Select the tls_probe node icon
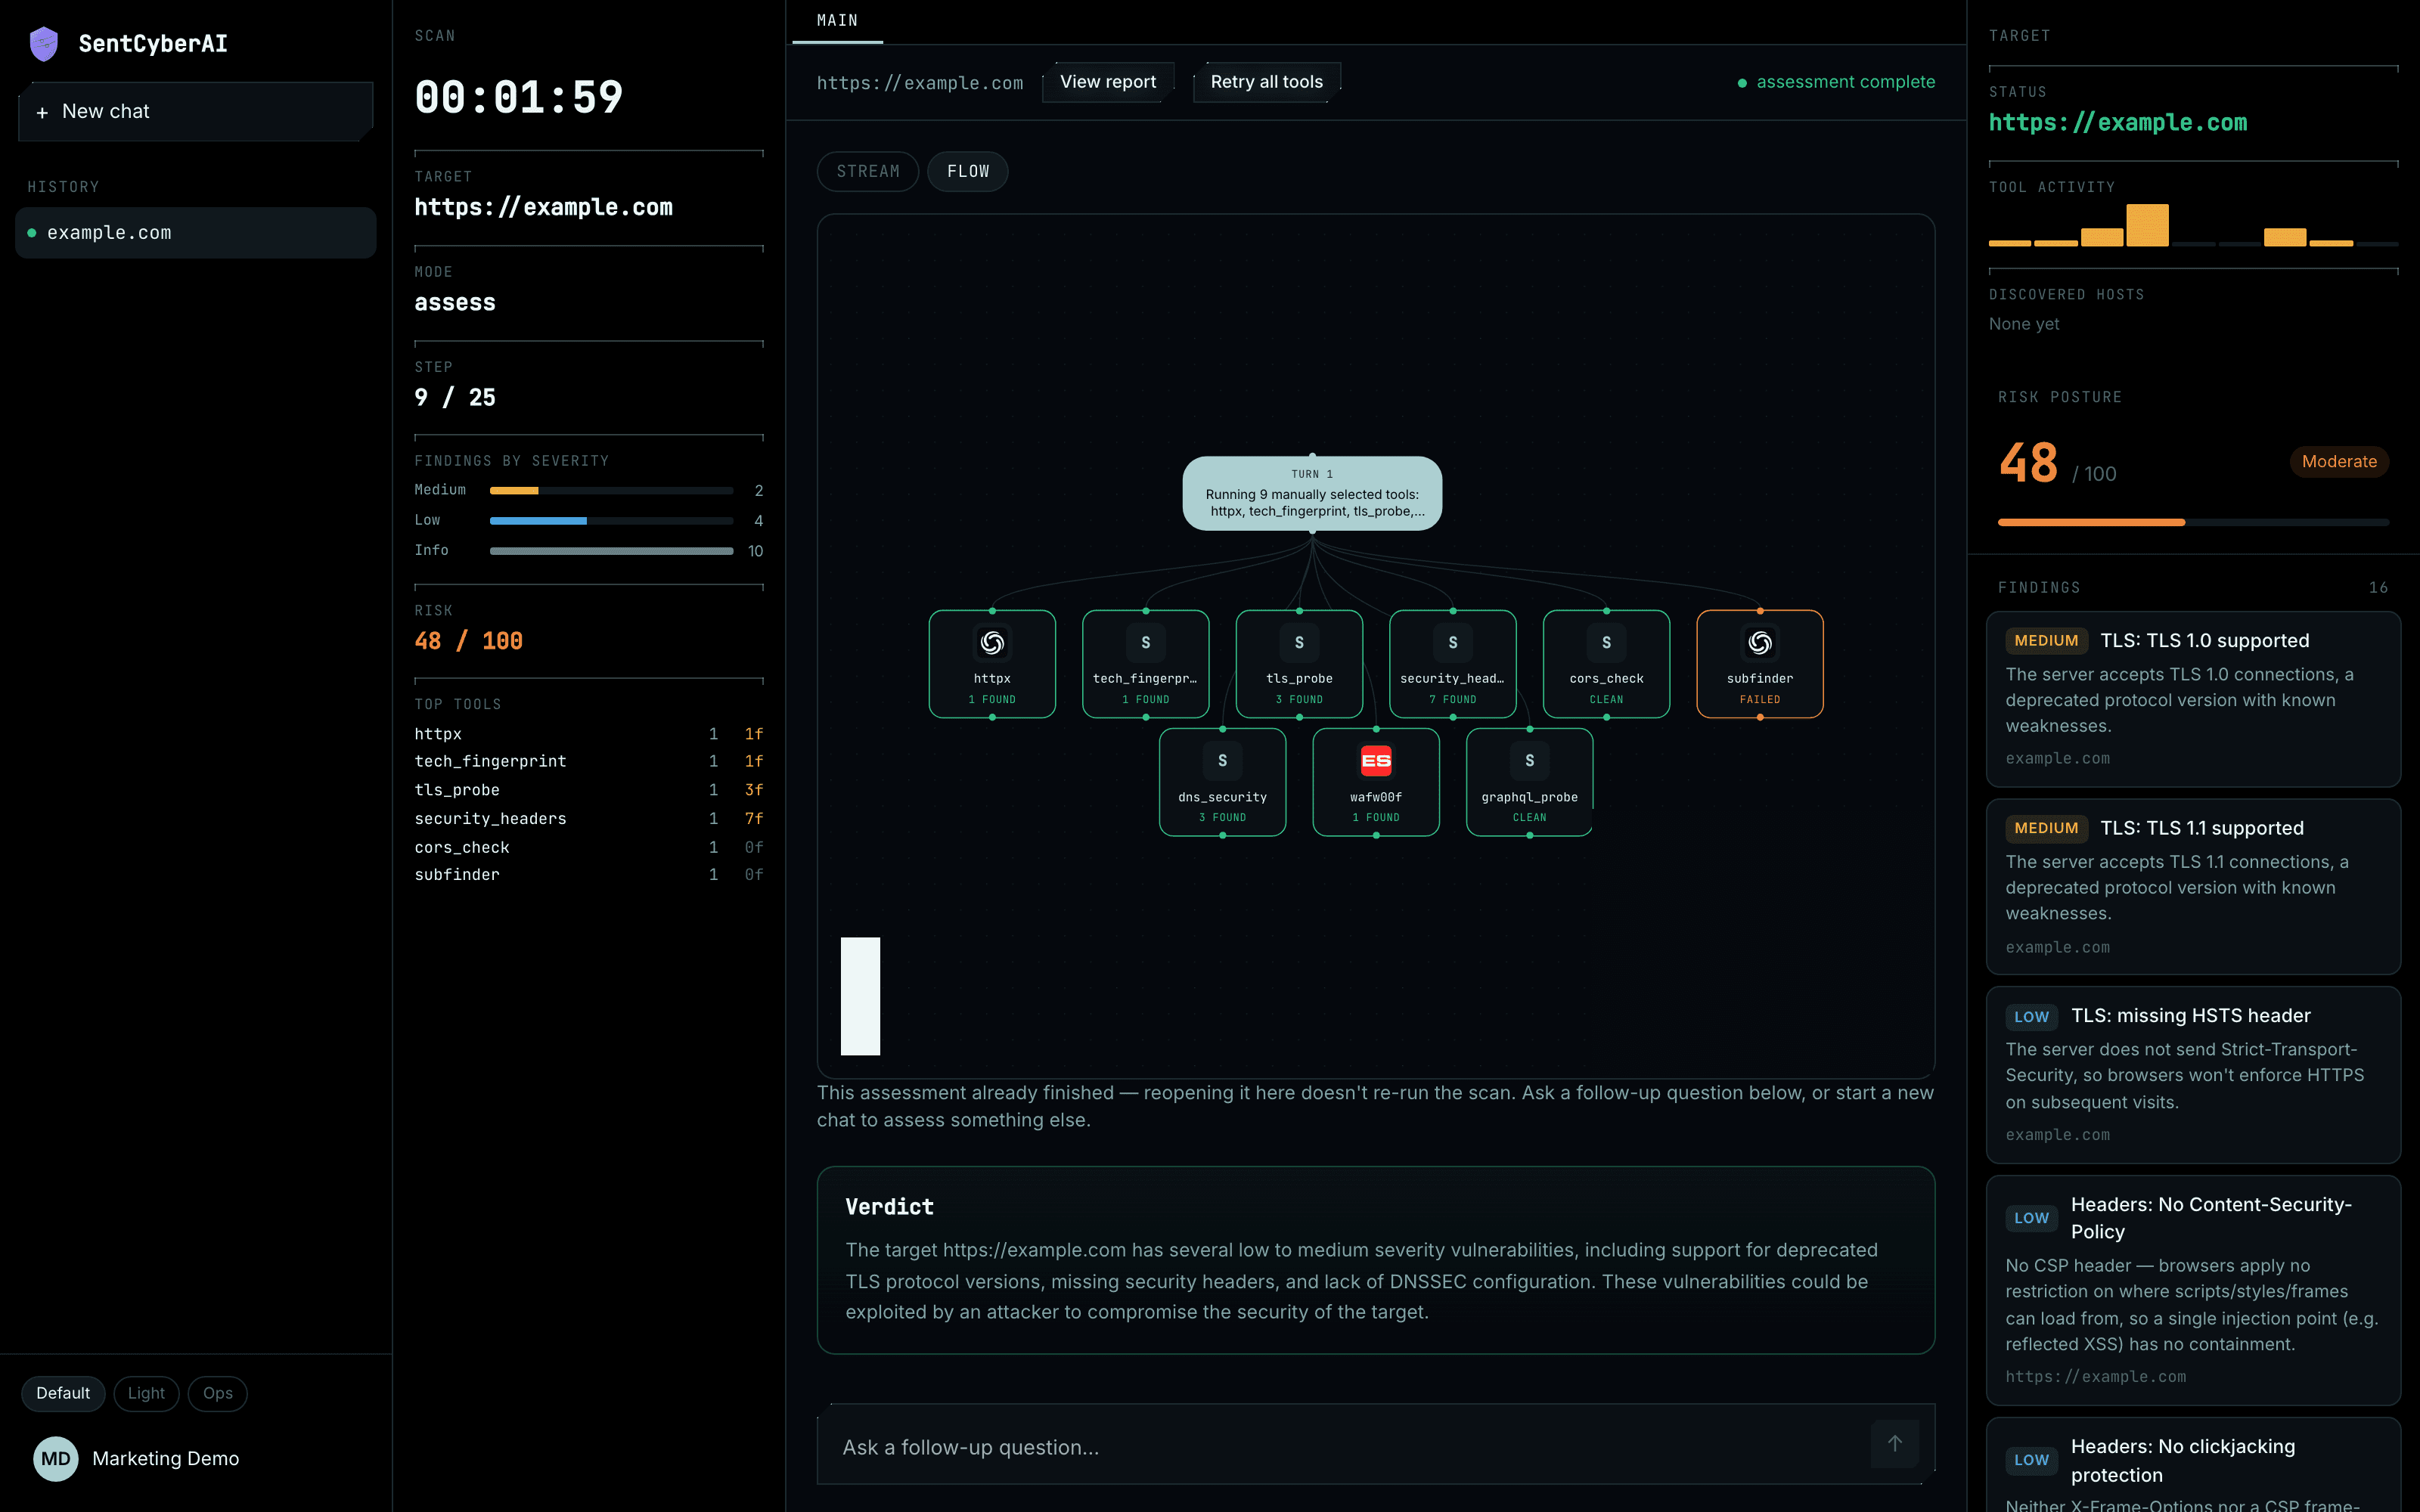2420x1512 pixels. [1299, 642]
